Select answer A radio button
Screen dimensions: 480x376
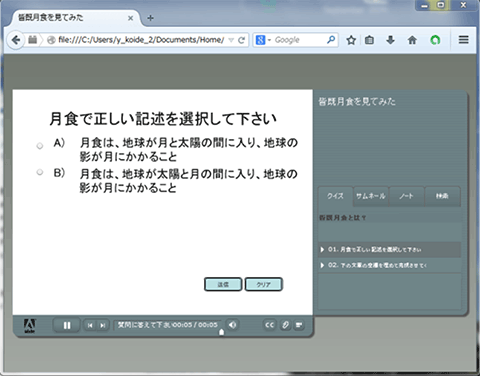tap(40, 146)
